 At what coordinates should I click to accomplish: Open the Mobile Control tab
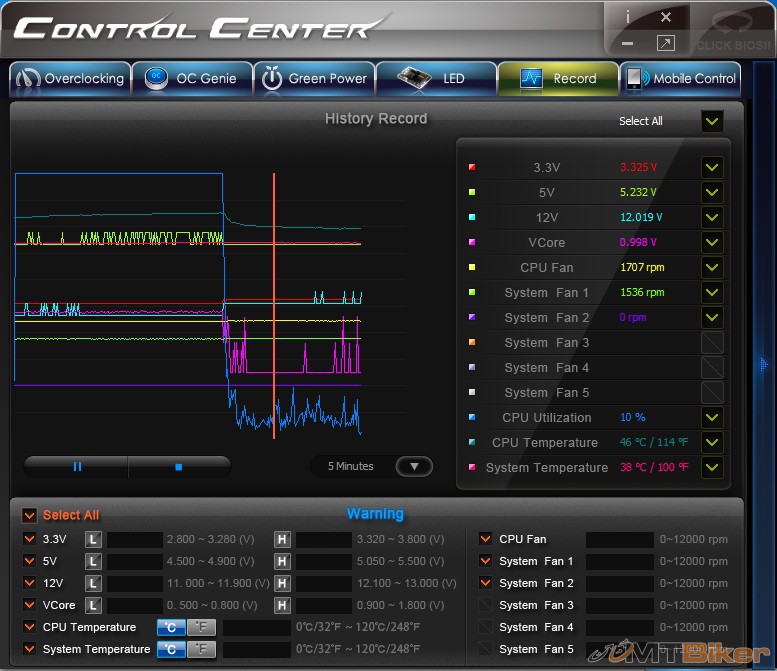(681, 78)
